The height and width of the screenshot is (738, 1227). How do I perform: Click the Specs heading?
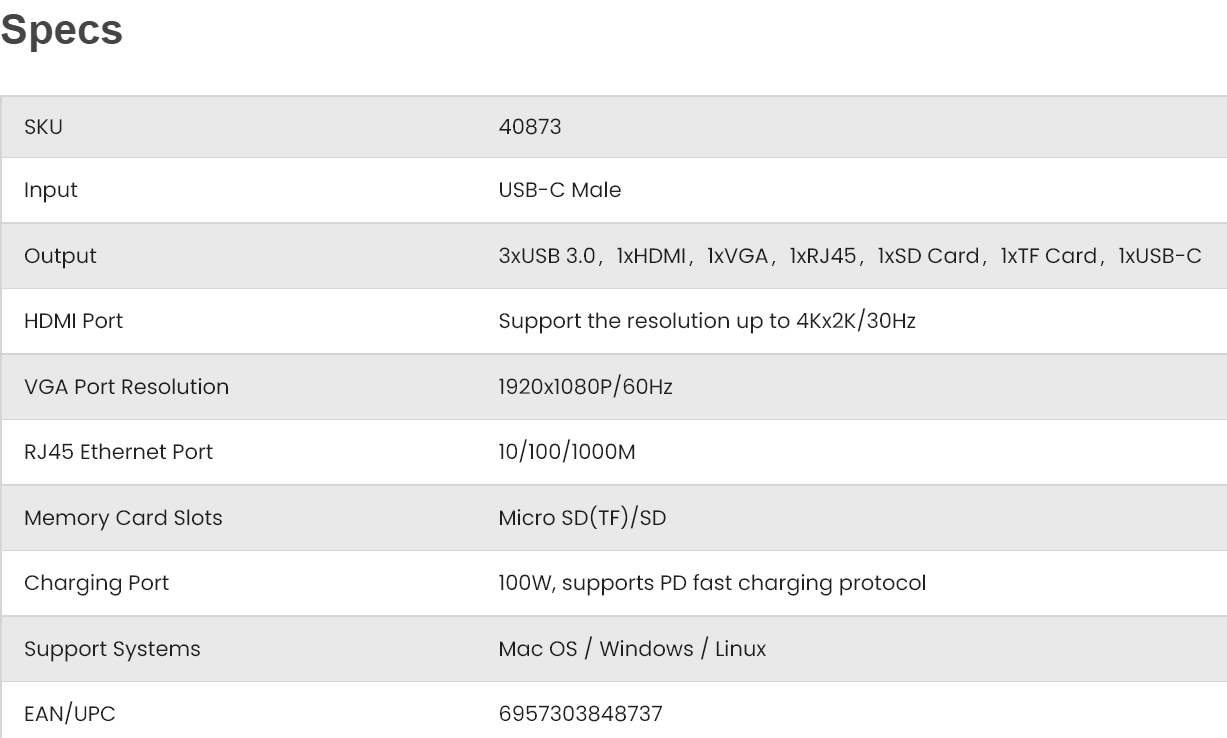(62, 30)
